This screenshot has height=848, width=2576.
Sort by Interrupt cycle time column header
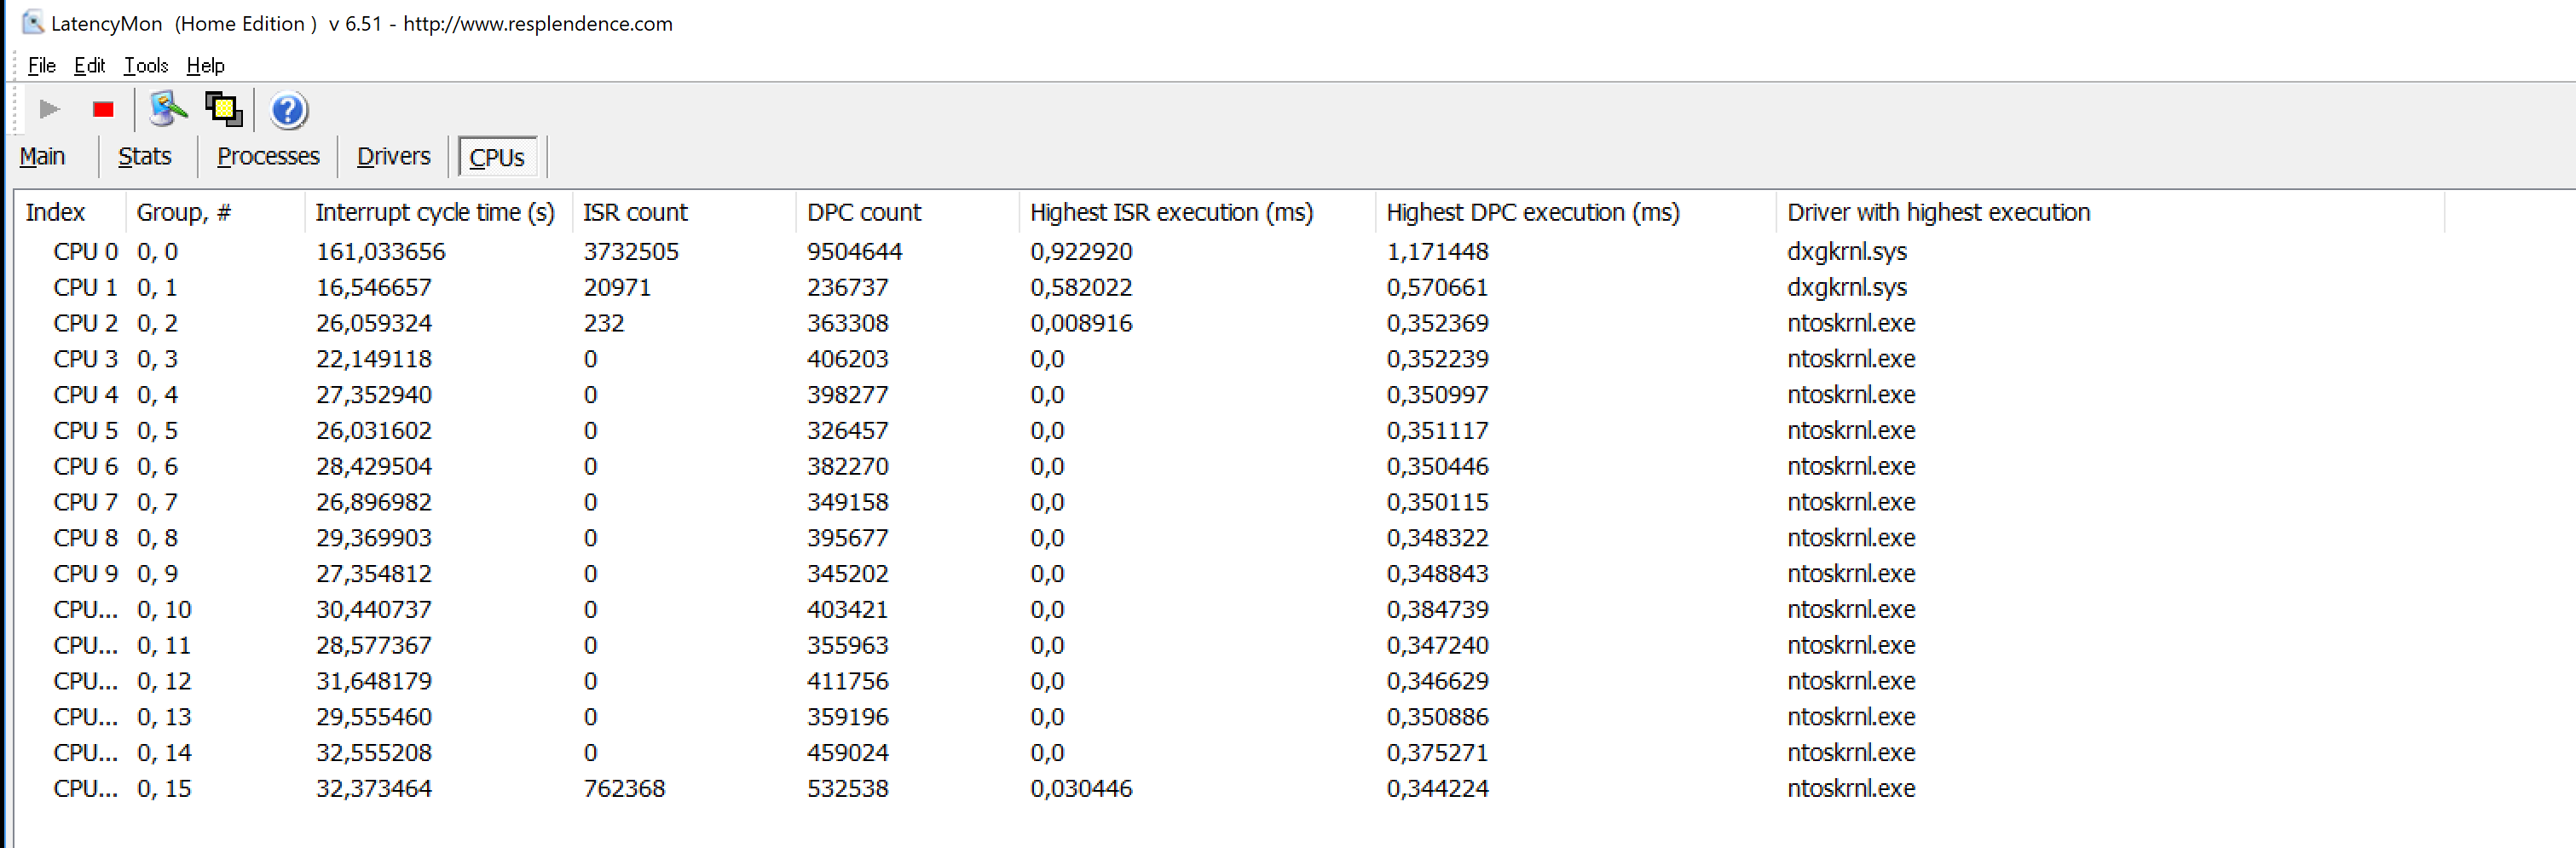point(435,213)
